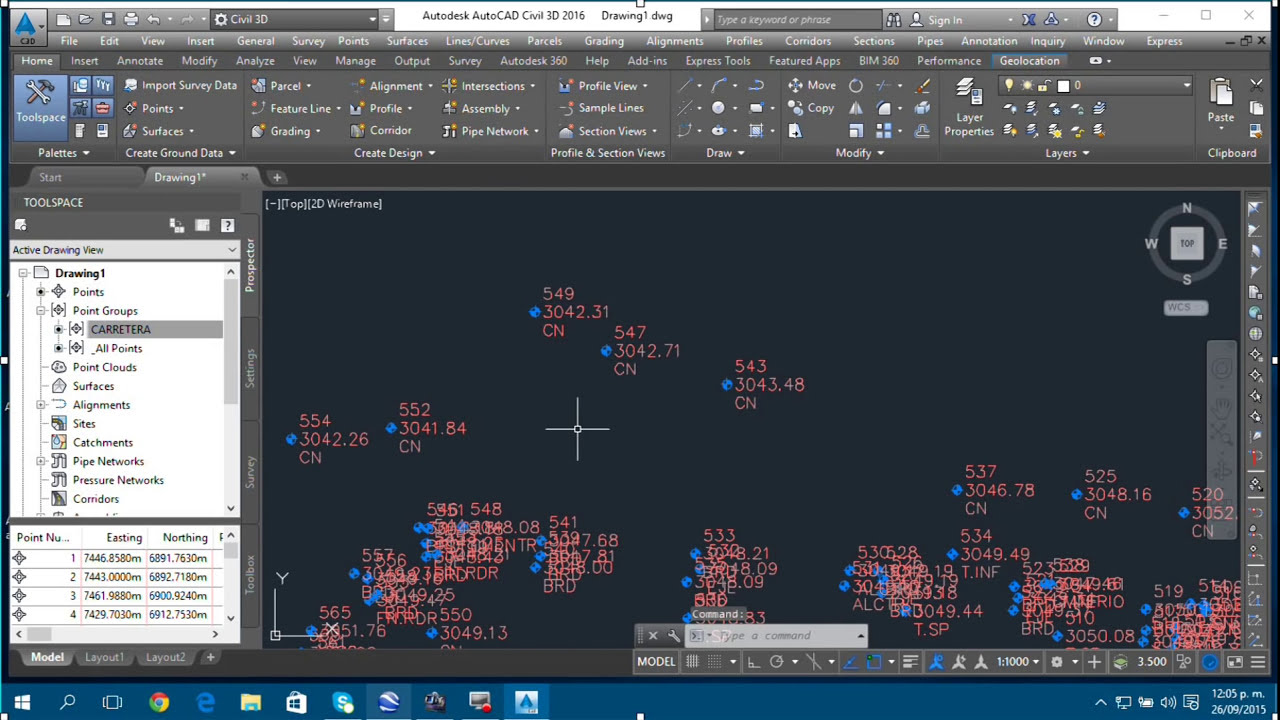The height and width of the screenshot is (720, 1280).
Task: Click the Workspace Switching gear icon
Action: [1057, 661]
